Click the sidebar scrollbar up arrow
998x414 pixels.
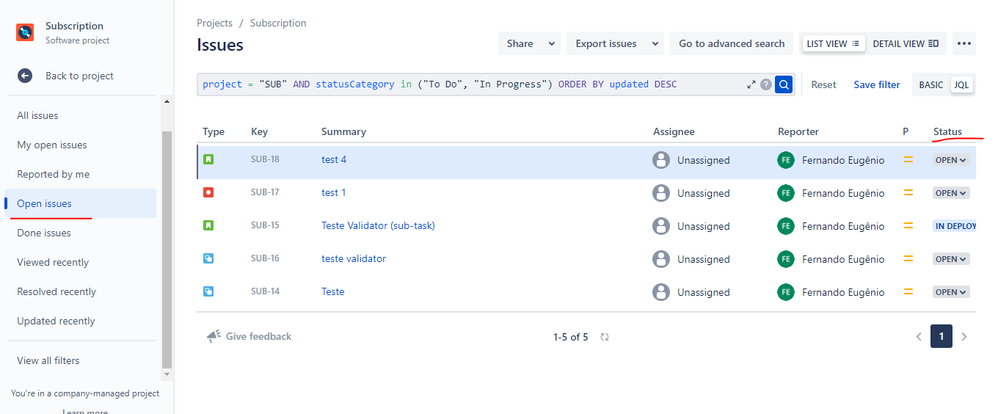(x=167, y=101)
